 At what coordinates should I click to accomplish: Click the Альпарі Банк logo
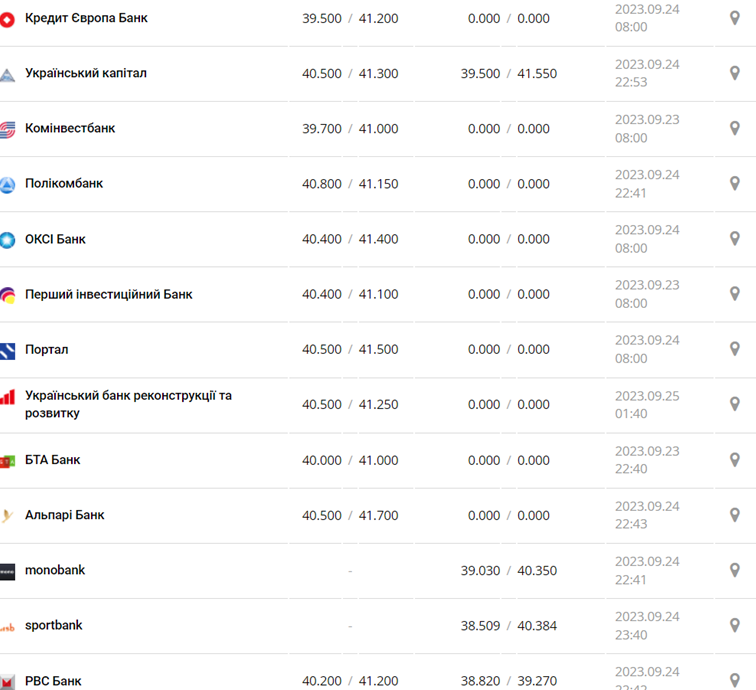click(8, 516)
